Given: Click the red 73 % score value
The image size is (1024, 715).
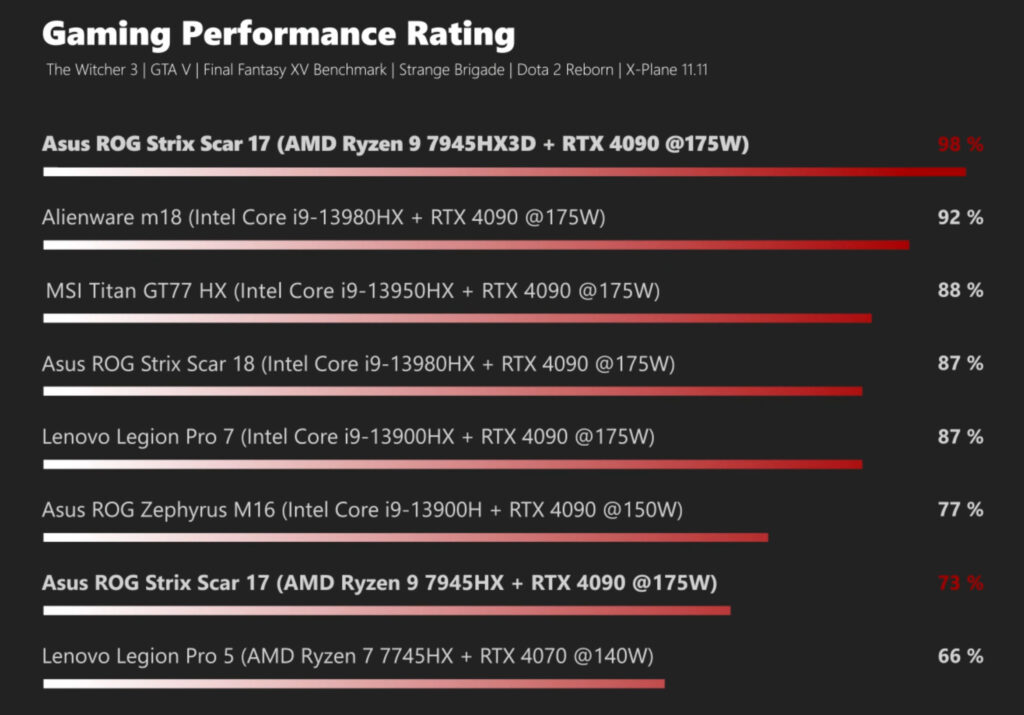Looking at the screenshot, I should pyautogui.click(x=960, y=583).
